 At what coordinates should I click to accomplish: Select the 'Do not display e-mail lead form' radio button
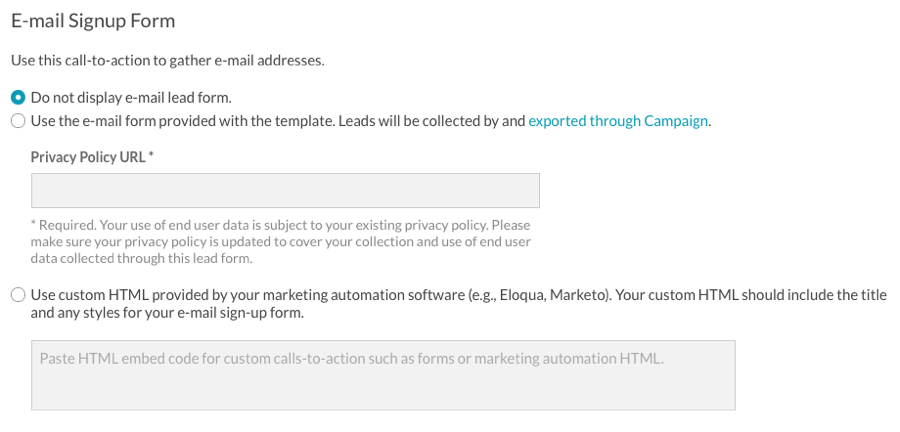[18, 98]
